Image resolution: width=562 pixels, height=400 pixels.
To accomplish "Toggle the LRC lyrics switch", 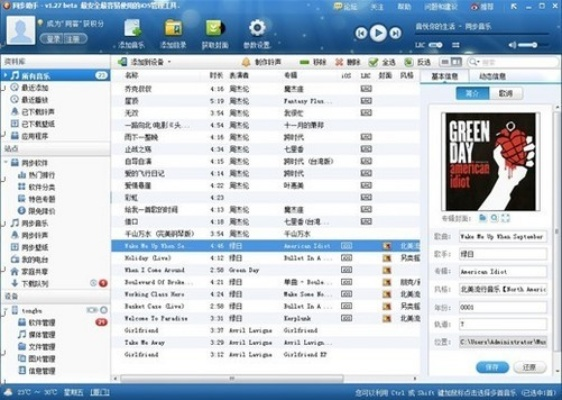I will pos(435,45).
